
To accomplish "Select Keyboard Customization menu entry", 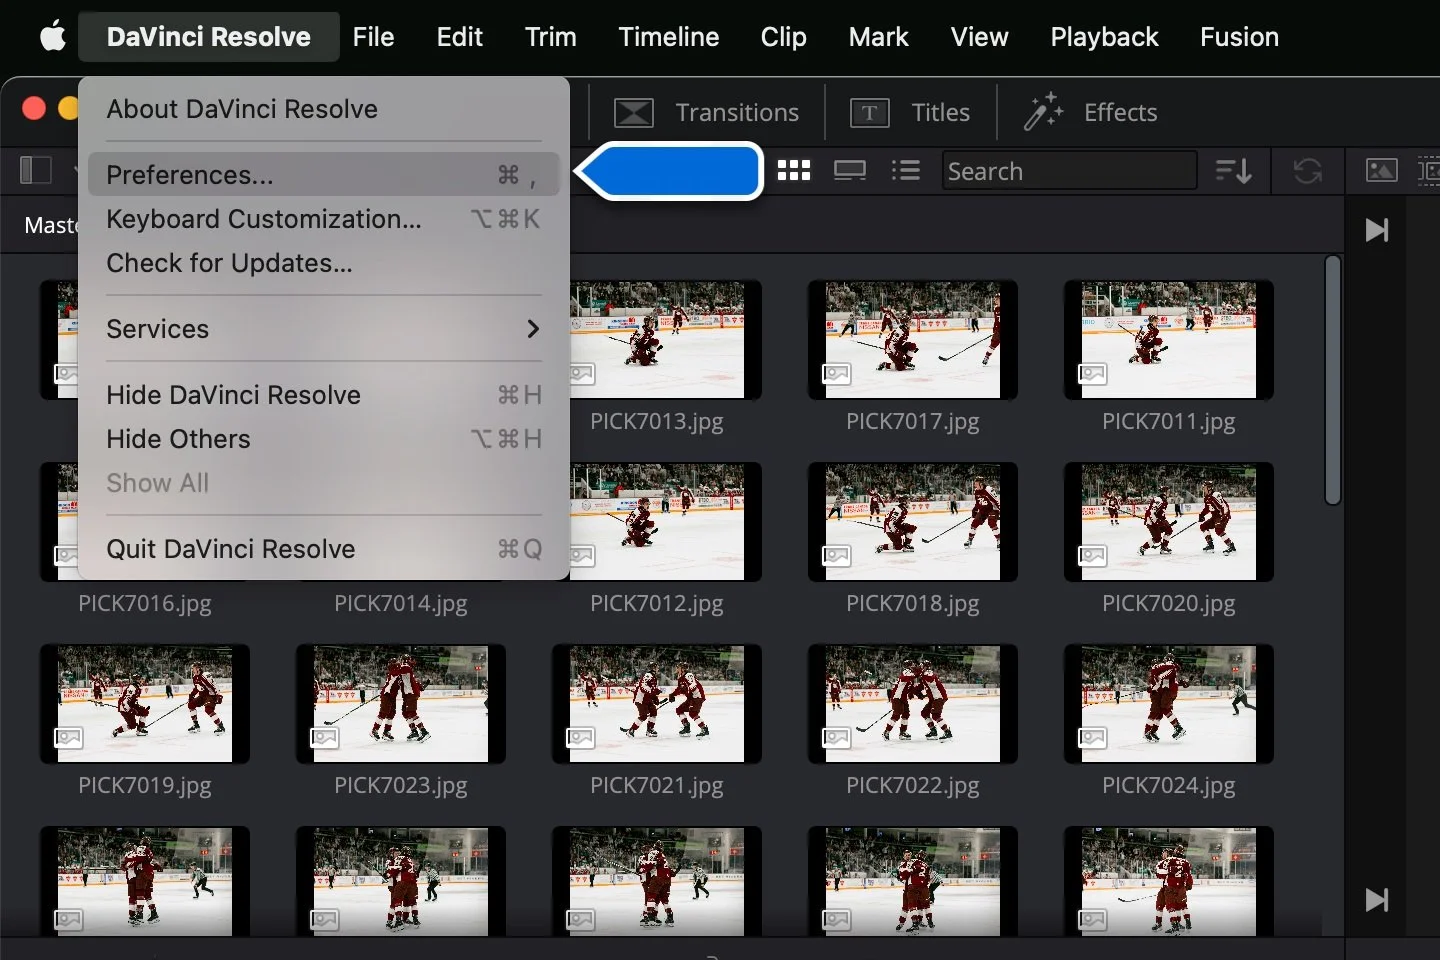I will 323,219.
